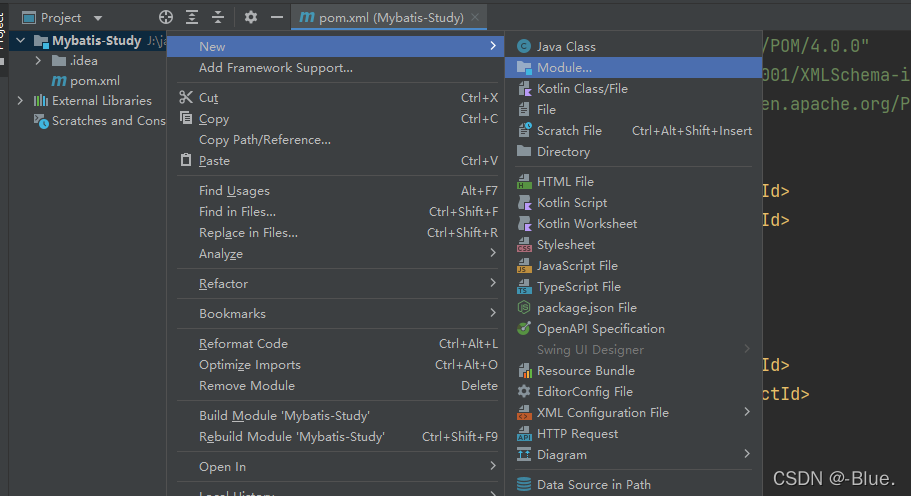Click the EditorConfig File gear icon
Screen dimensions: 911x496
pos(524,391)
